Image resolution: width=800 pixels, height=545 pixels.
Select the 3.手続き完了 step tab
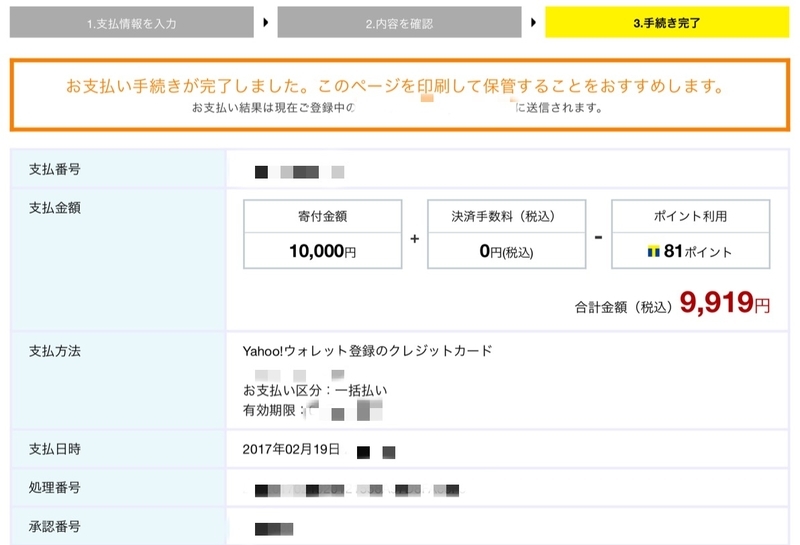(667, 22)
